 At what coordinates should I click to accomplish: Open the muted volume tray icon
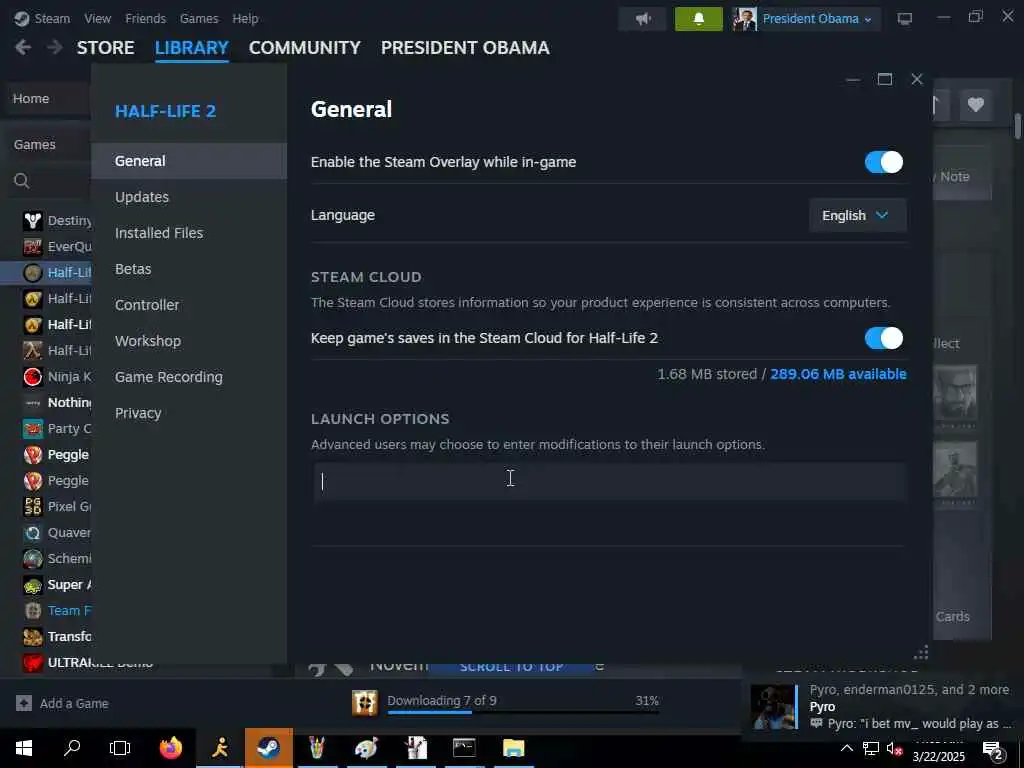point(894,749)
